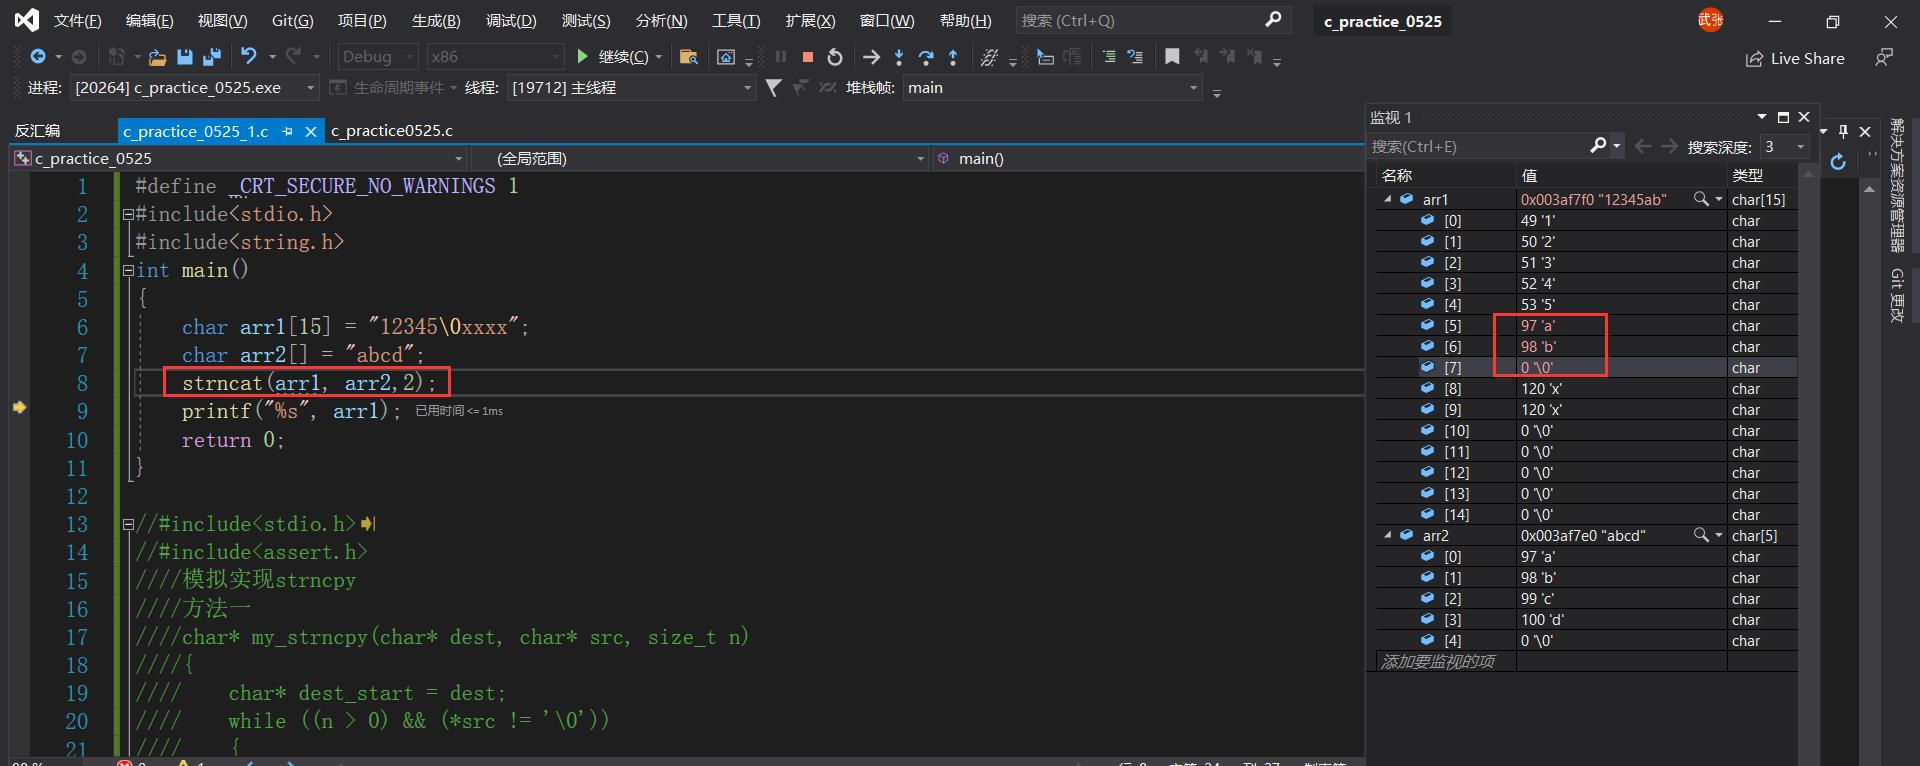Screen dimensions: 1920x766
Task: Open the x86 platform dropdown
Action: point(495,57)
